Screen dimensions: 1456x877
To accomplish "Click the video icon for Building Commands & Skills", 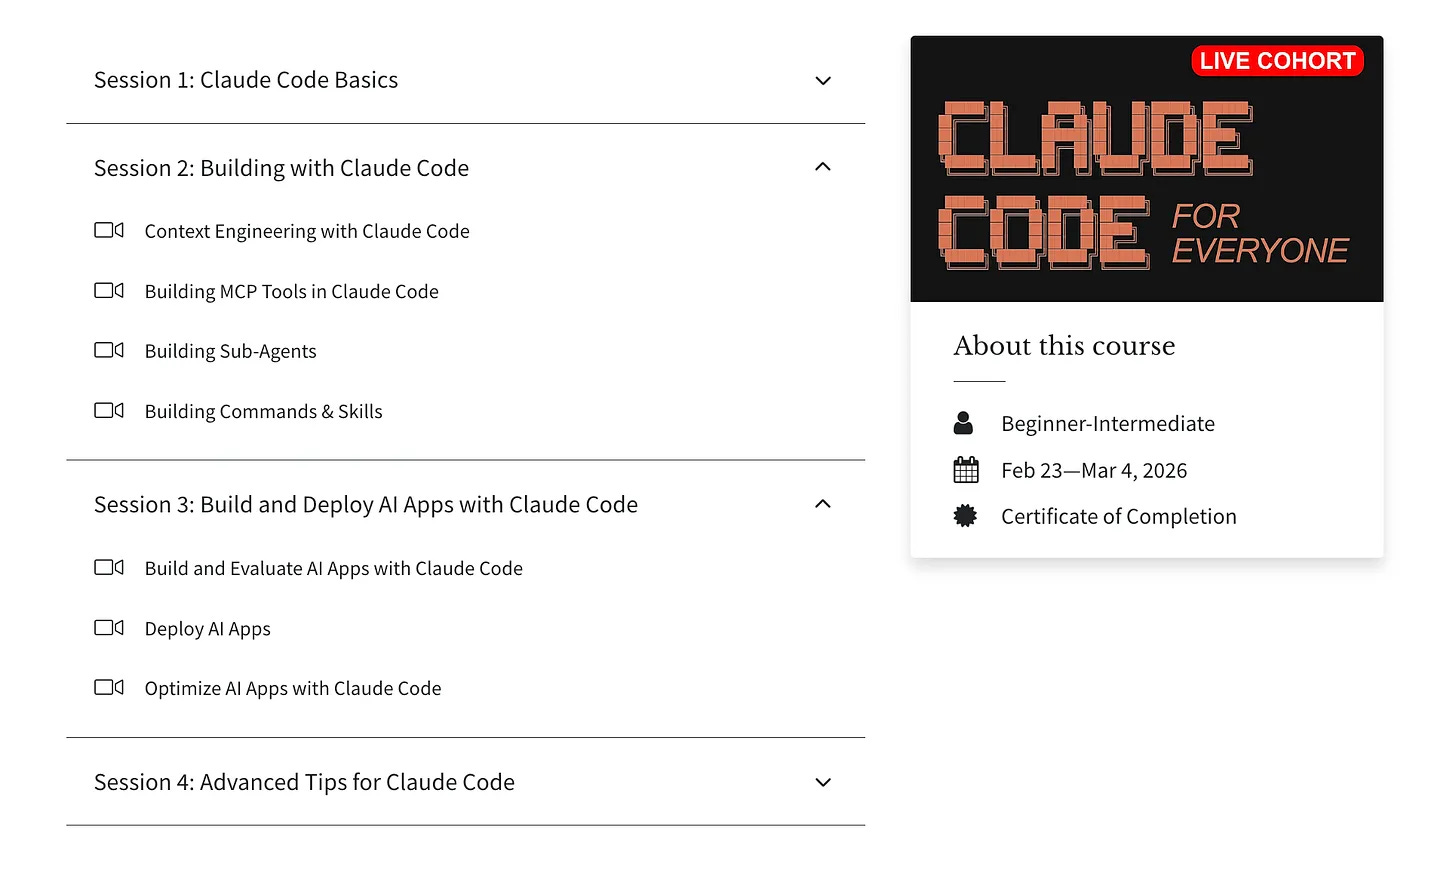I will tap(109, 410).
